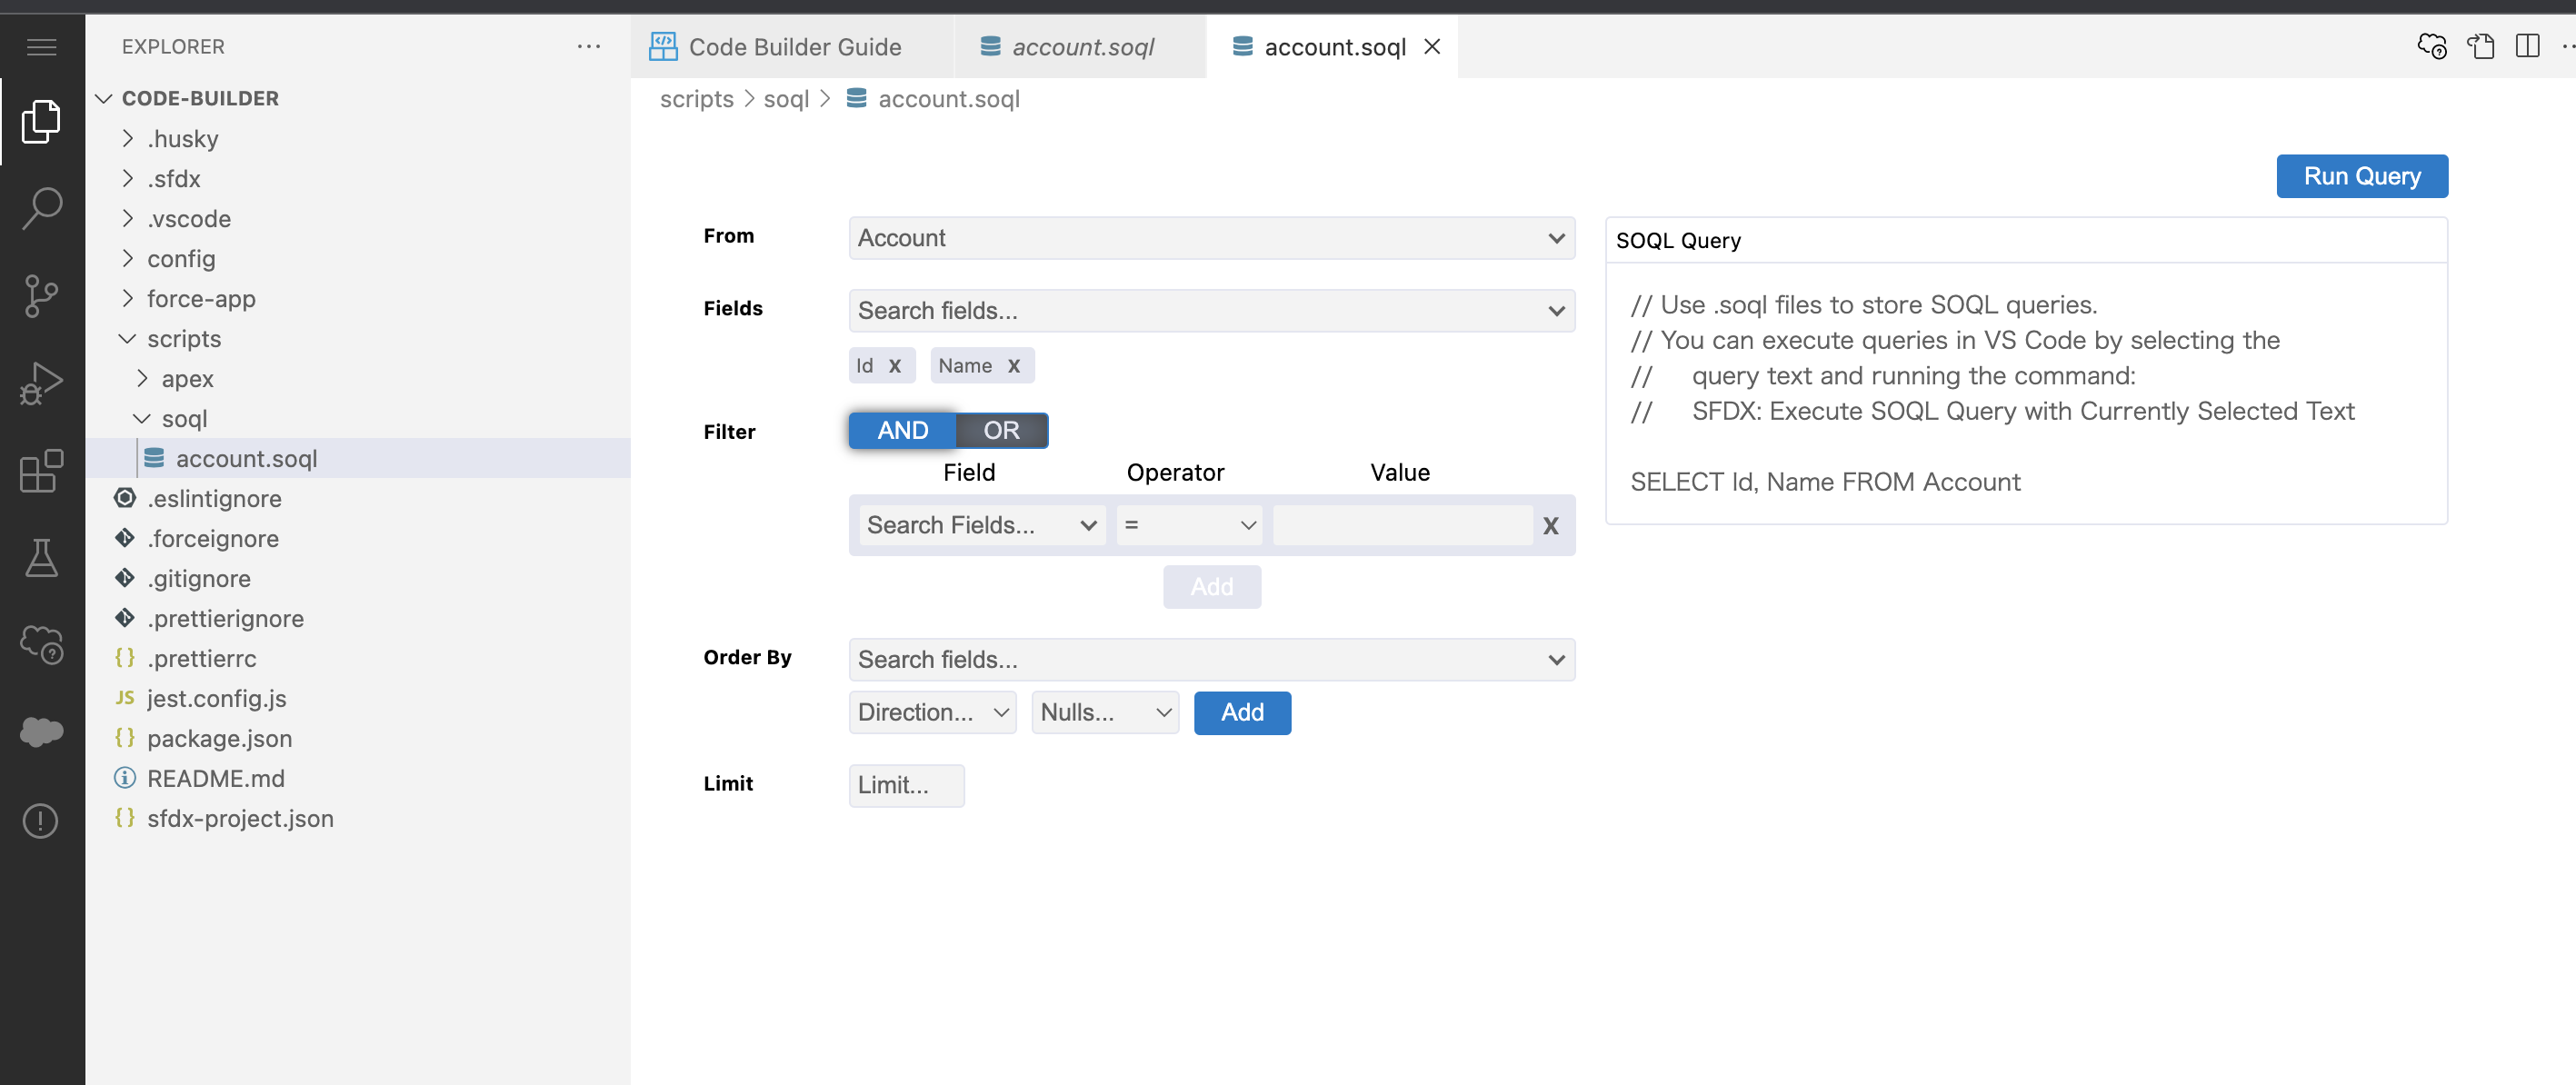This screenshot has width=2576, height=1085.
Task: Click the Limit input field
Action: pos(906,785)
